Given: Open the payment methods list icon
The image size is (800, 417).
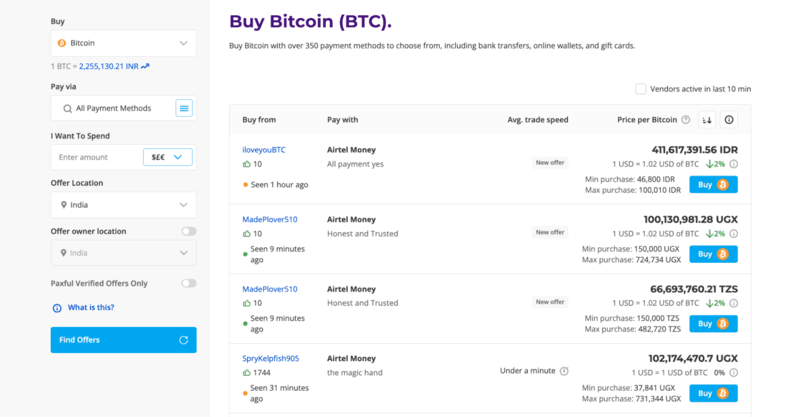Looking at the screenshot, I should 184,108.
